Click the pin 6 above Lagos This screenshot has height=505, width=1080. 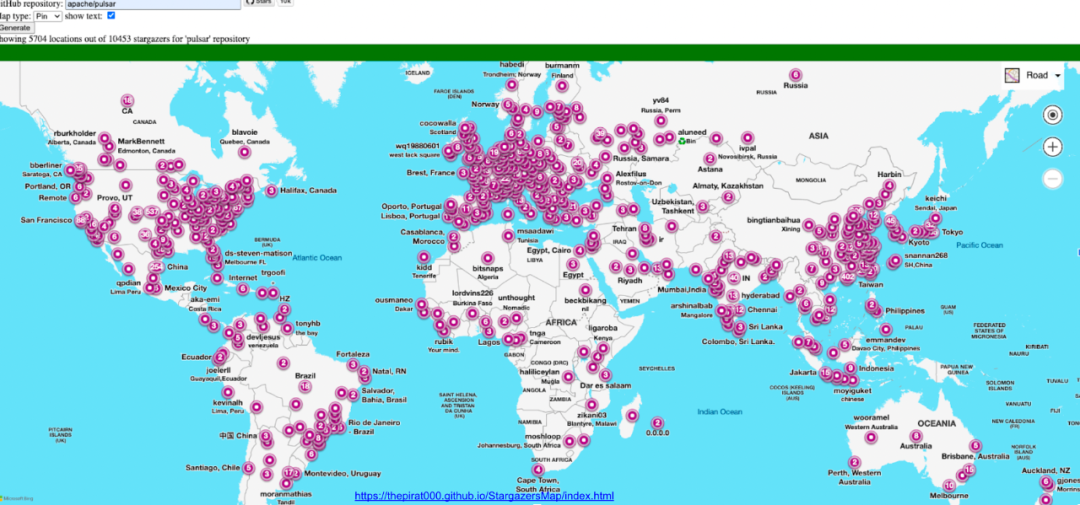point(486,322)
